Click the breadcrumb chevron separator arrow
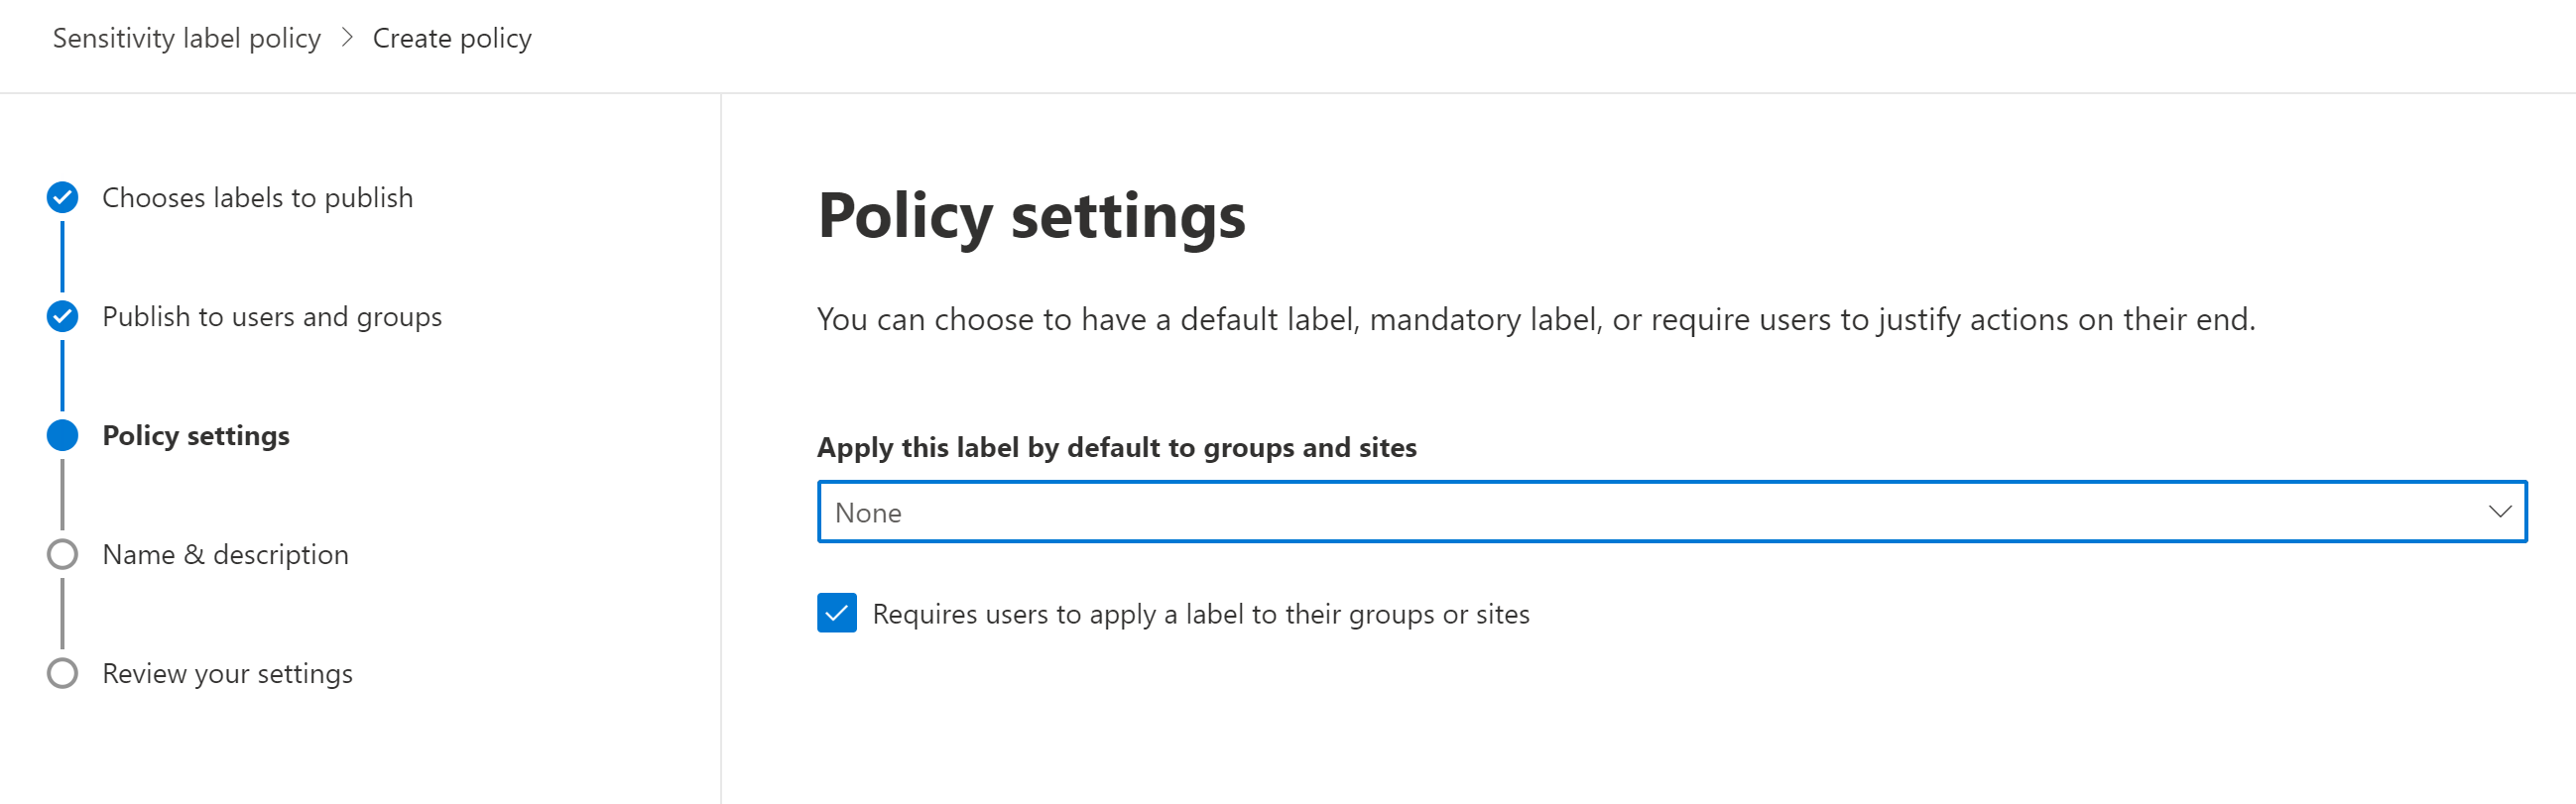2576x804 pixels. coord(347,38)
